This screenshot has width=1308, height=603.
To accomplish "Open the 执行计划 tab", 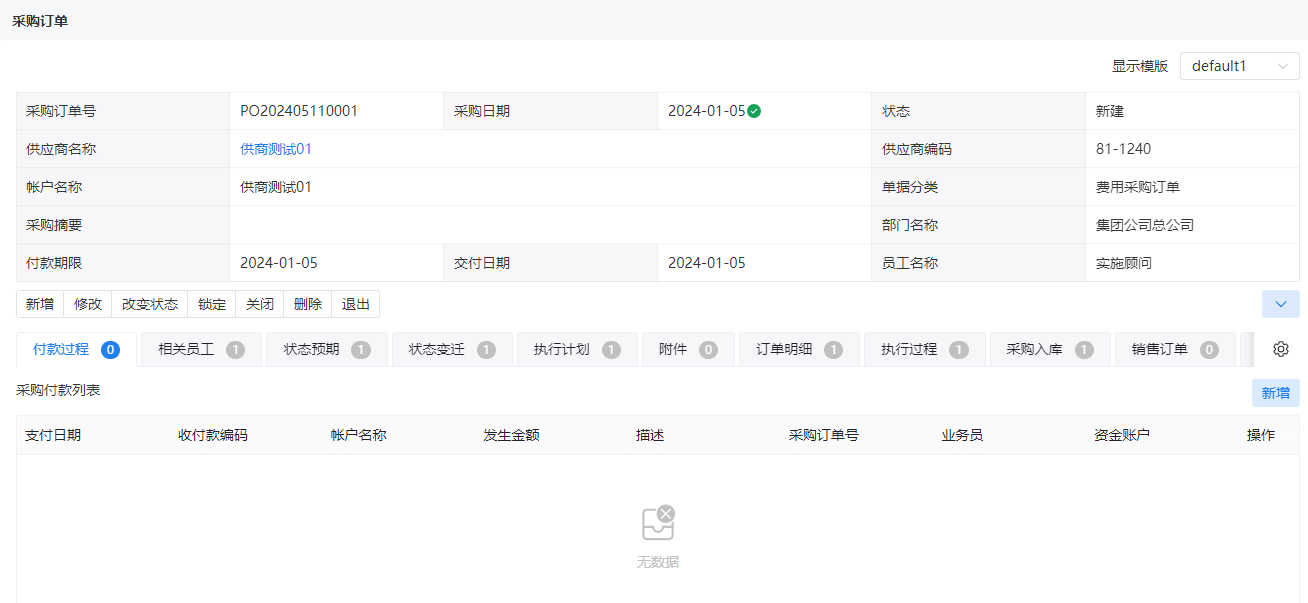I will (577, 350).
